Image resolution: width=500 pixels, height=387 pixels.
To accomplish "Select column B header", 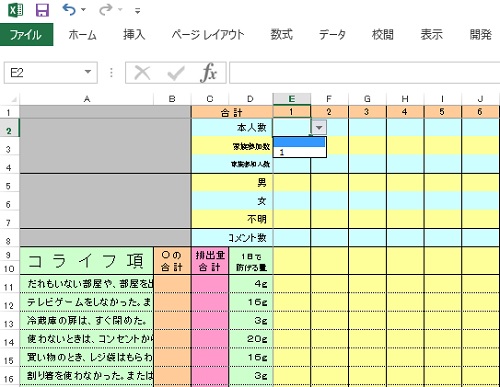I will pyautogui.click(x=172, y=99).
